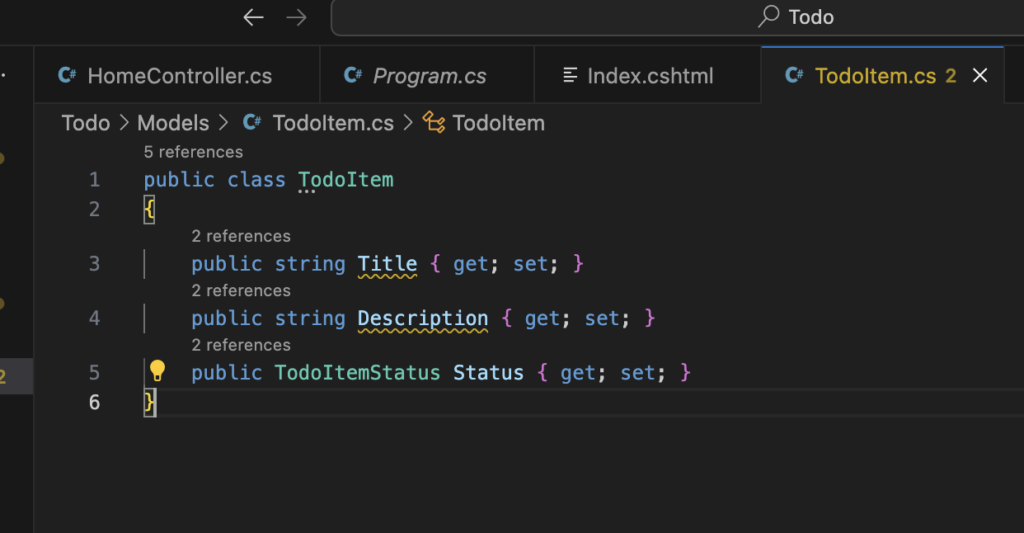The height and width of the screenshot is (533, 1024).
Task: Click the TodoItem class name on line 1
Action: (345, 180)
